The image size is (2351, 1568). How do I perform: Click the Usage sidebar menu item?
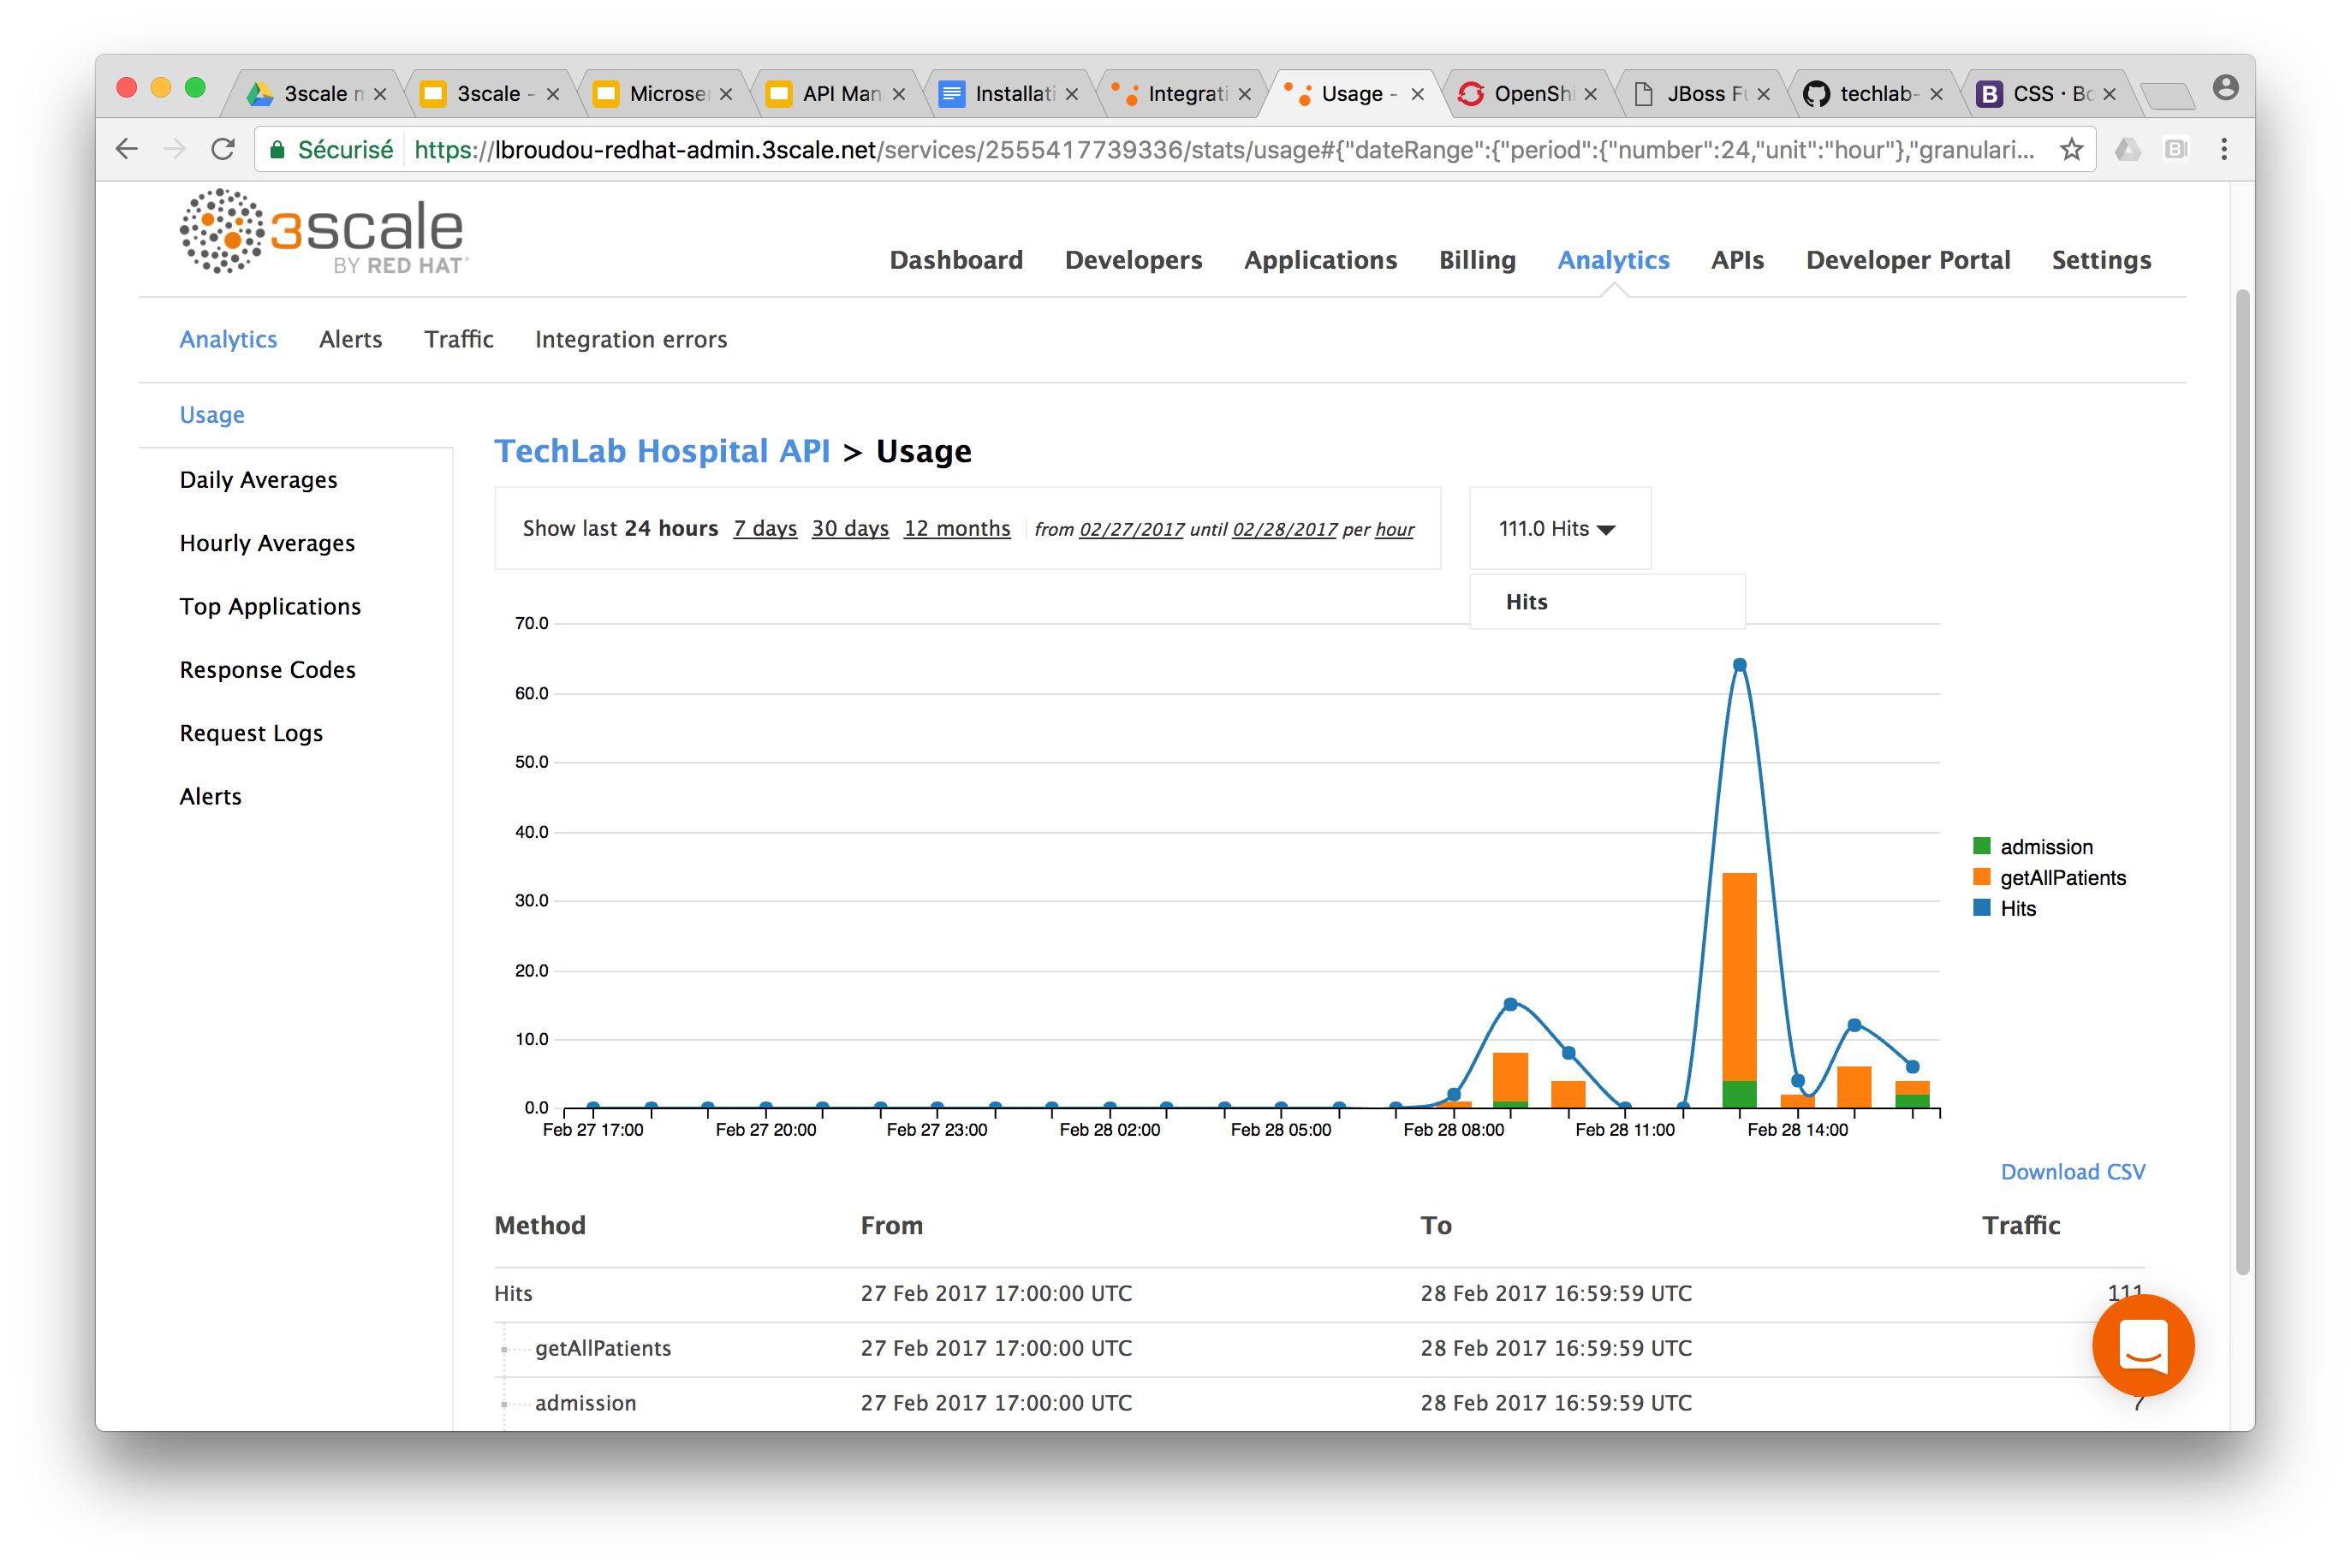pos(210,415)
